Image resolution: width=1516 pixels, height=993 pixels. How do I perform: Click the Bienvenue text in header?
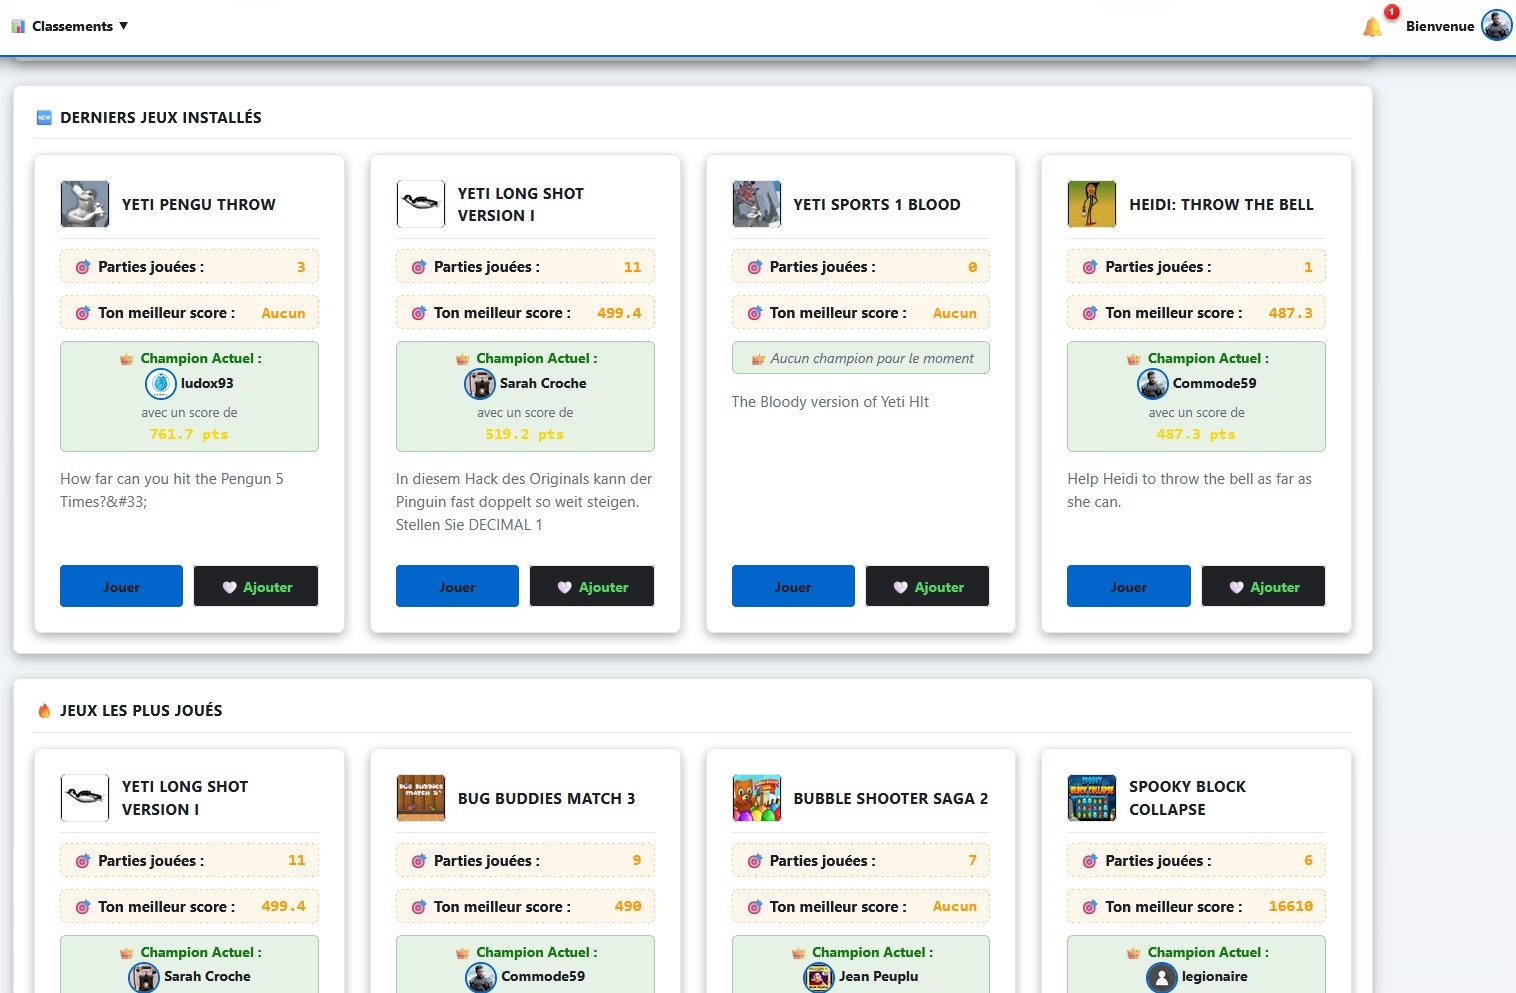tap(1440, 26)
